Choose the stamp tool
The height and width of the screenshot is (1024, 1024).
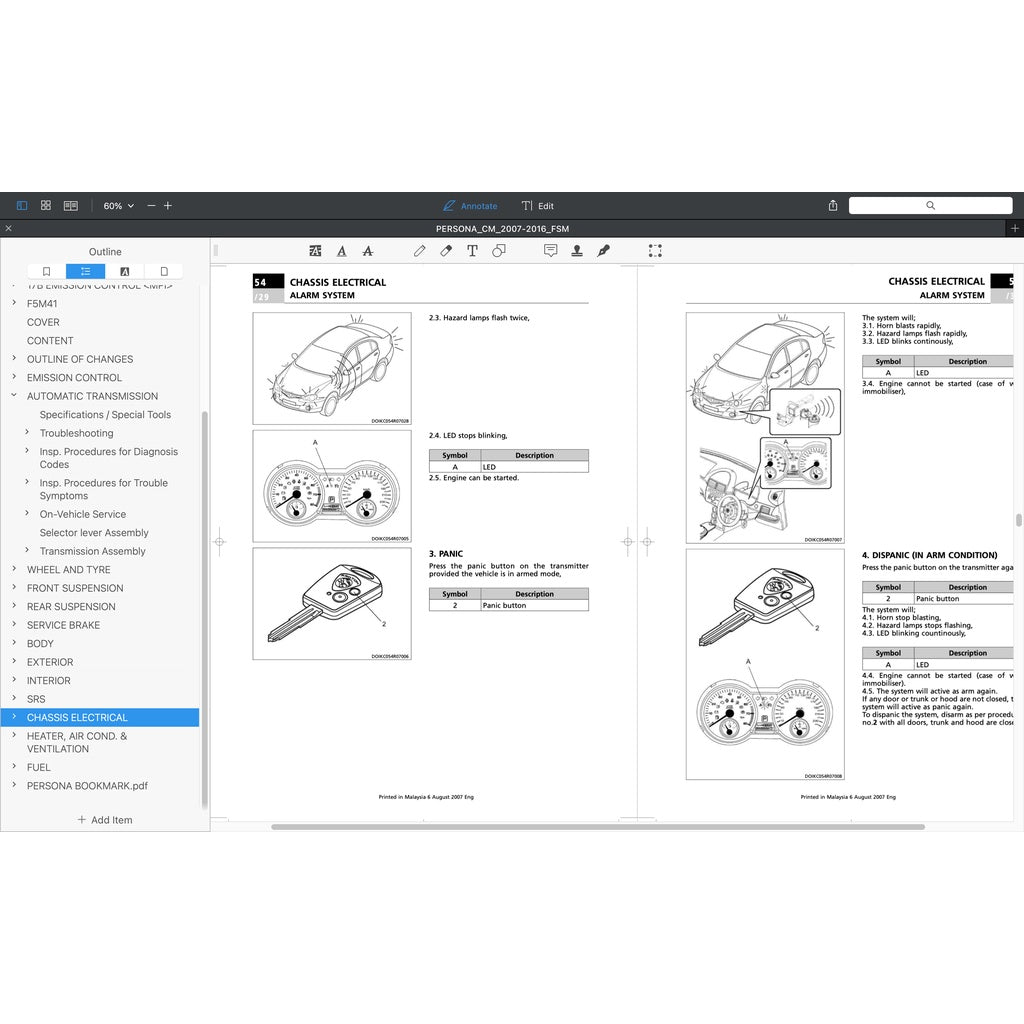(x=577, y=251)
